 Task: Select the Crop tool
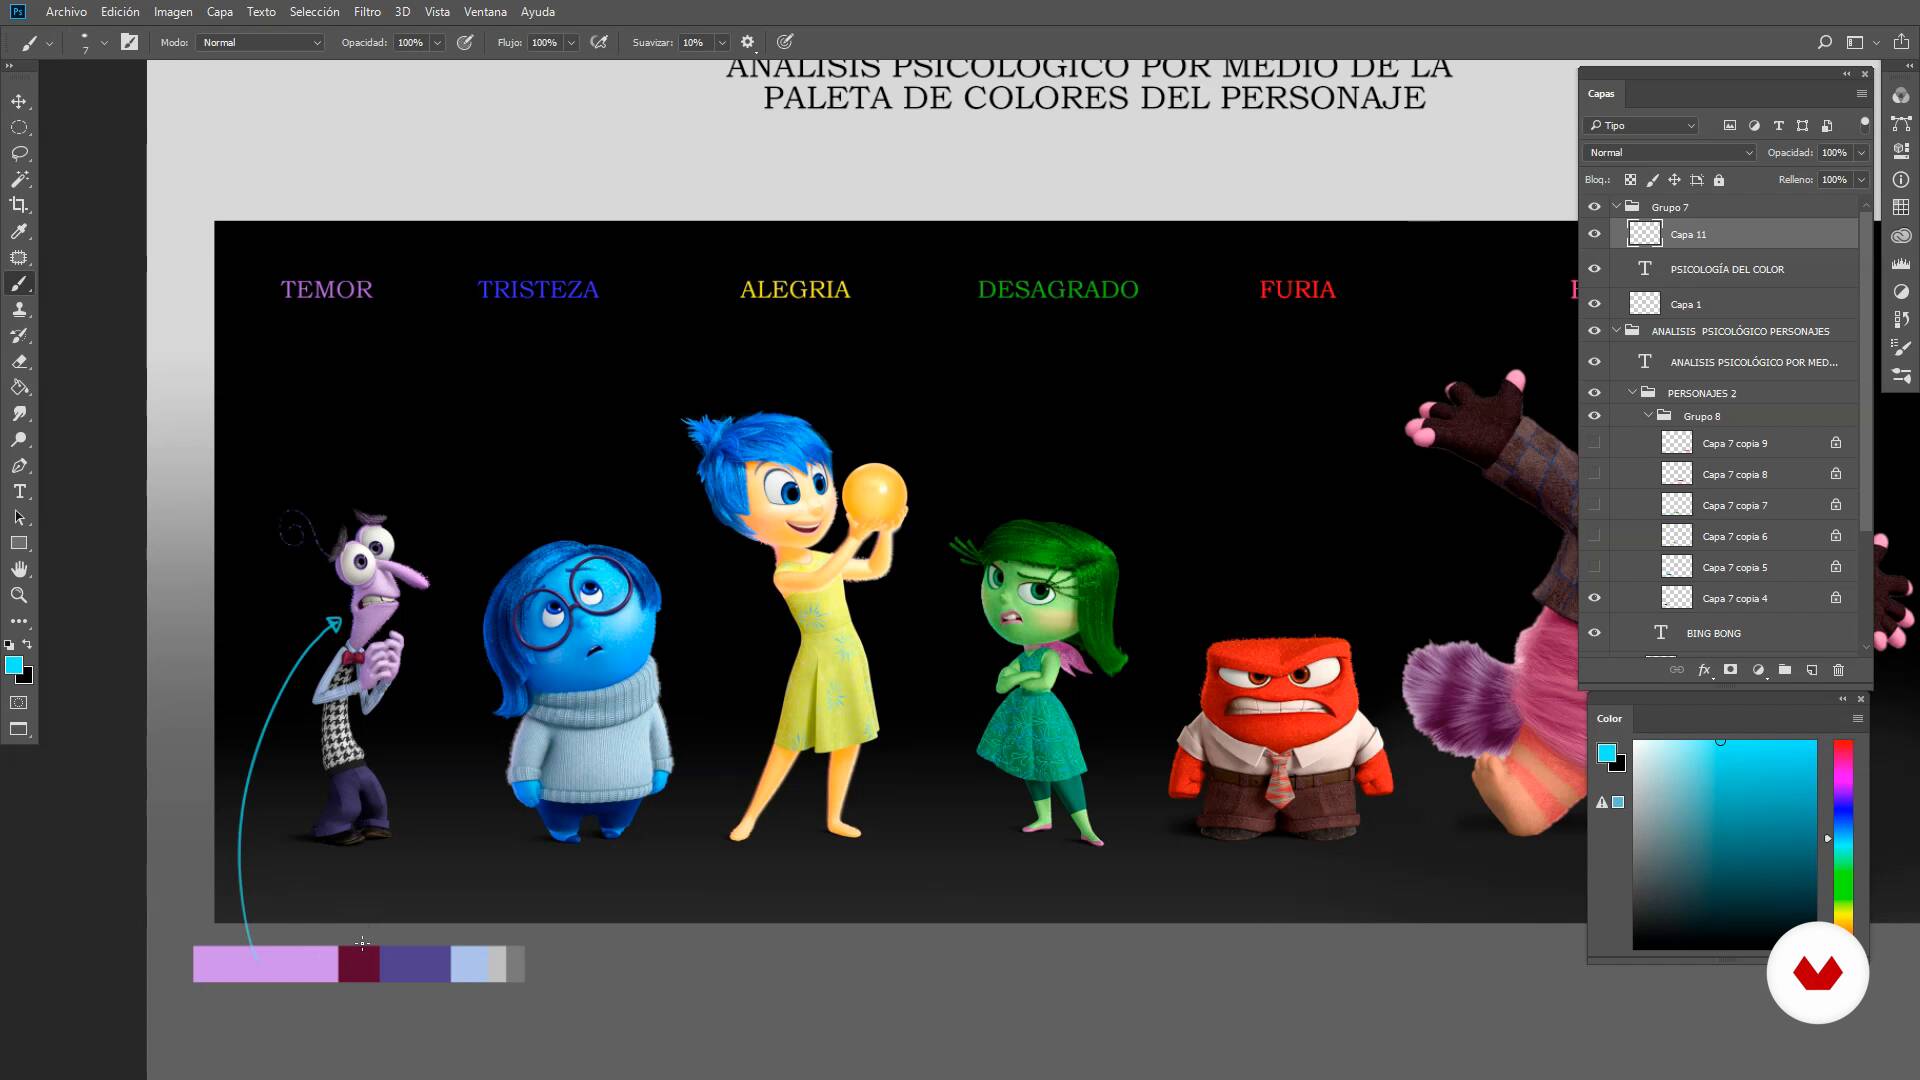pyautogui.click(x=19, y=206)
